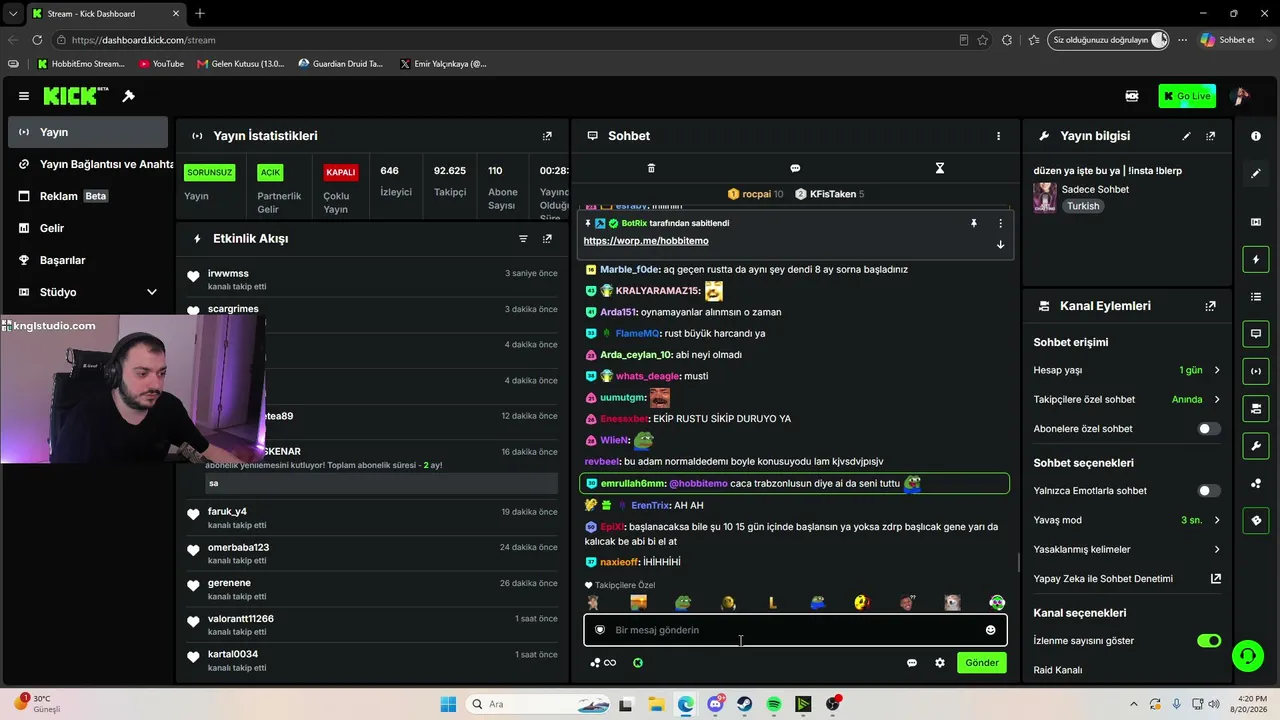
Task: Click the lightning bolt icon in right sidebar
Action: (x=1256, y=260)
